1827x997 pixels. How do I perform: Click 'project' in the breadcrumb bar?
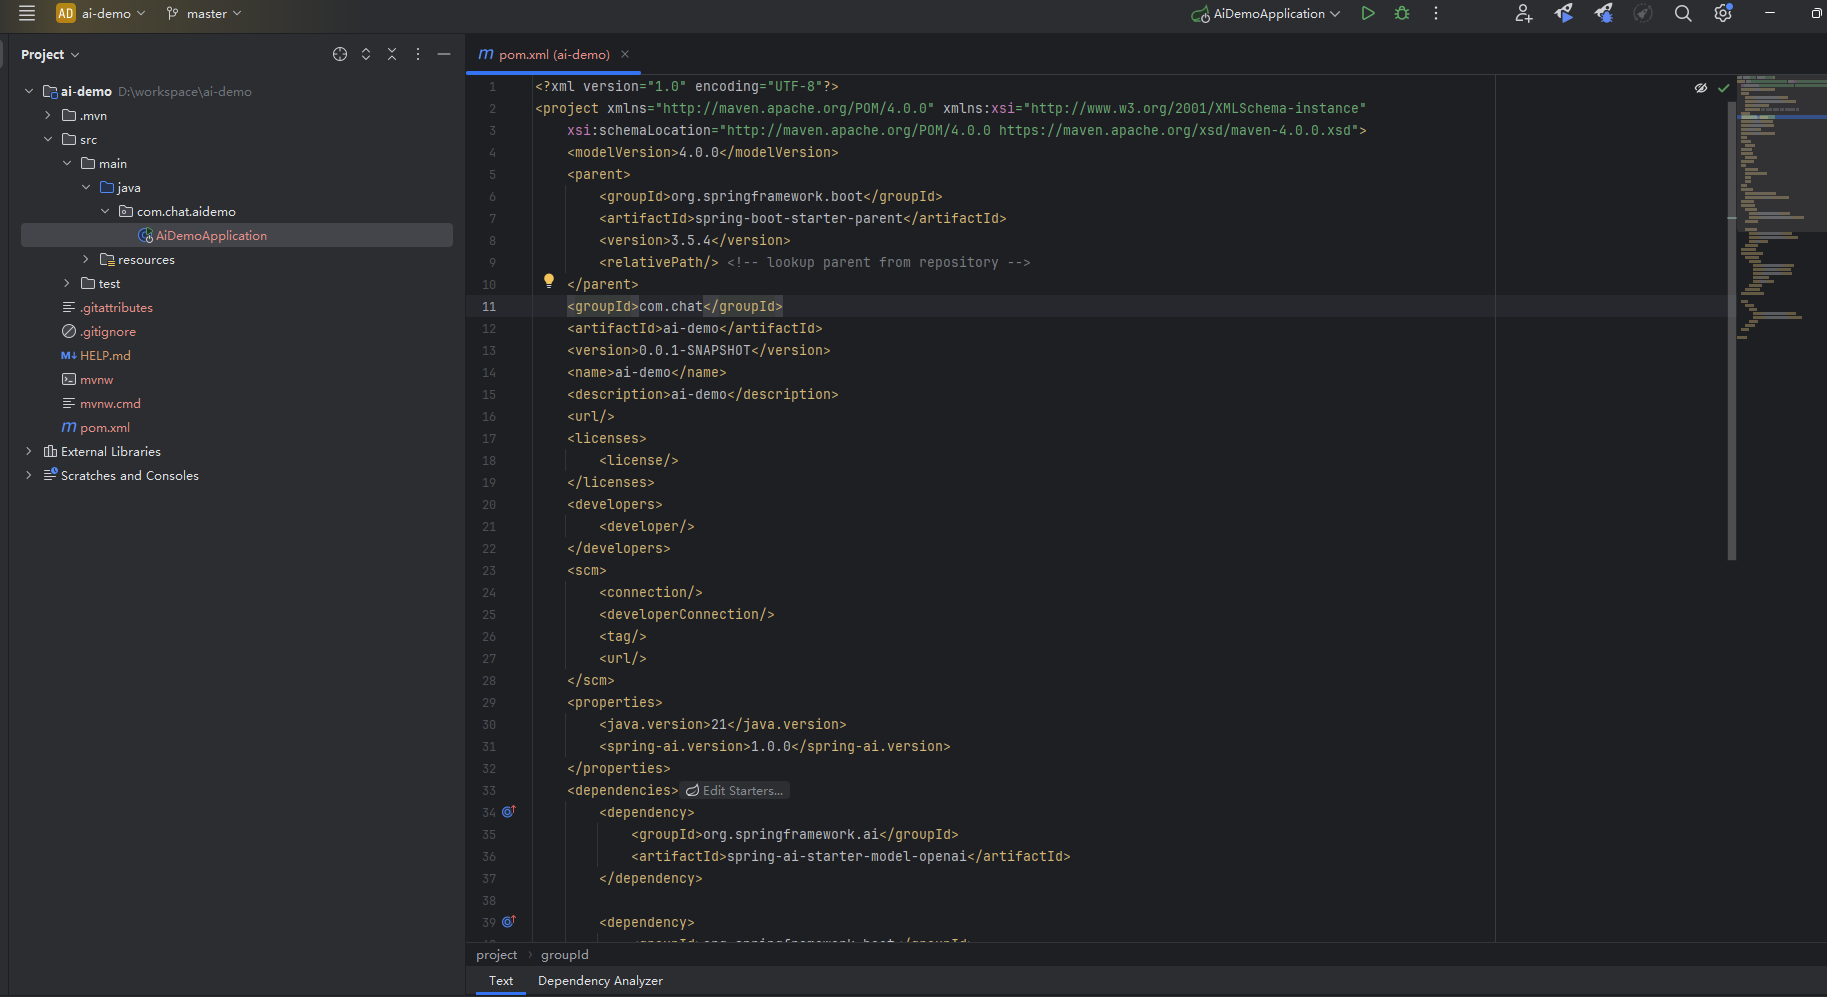click(x=497, y=955)
